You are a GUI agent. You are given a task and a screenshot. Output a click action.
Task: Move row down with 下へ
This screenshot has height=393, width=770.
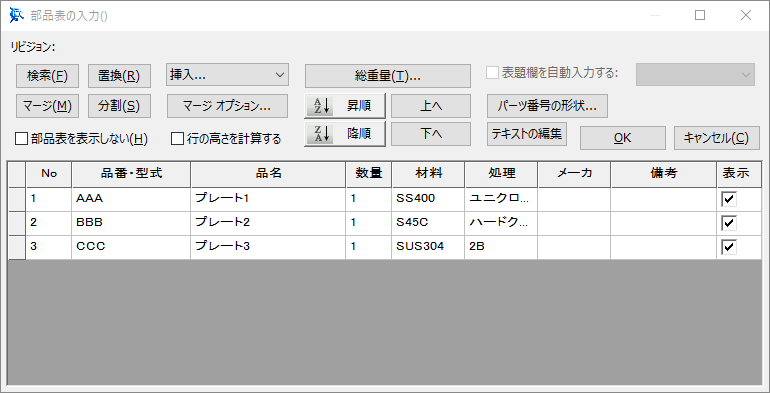[431, 134]
